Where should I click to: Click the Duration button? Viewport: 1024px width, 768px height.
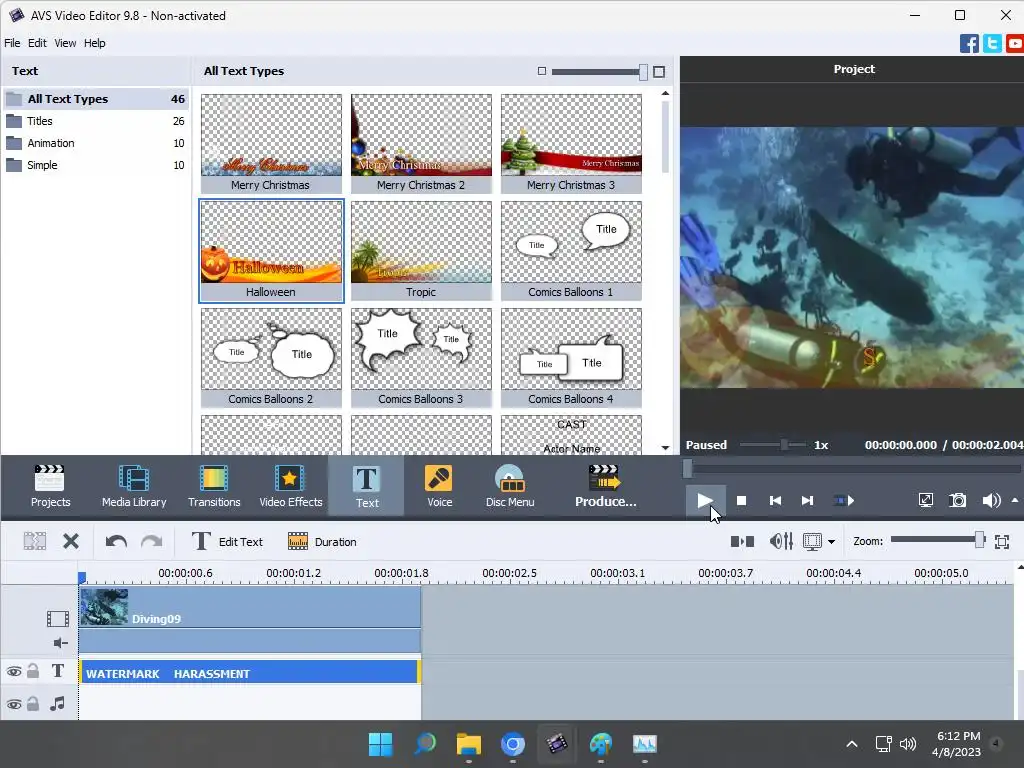click(x=322, y=541)
